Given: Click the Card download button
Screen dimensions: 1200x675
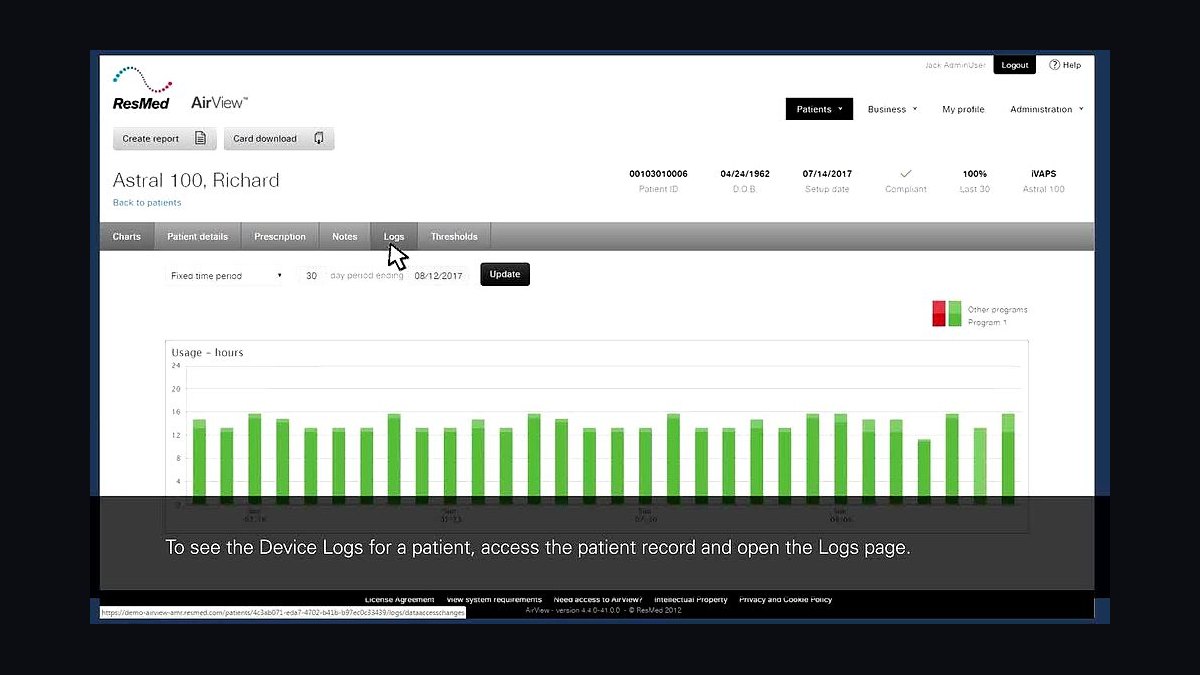Looking at the screenshot, I should point(278,139).
